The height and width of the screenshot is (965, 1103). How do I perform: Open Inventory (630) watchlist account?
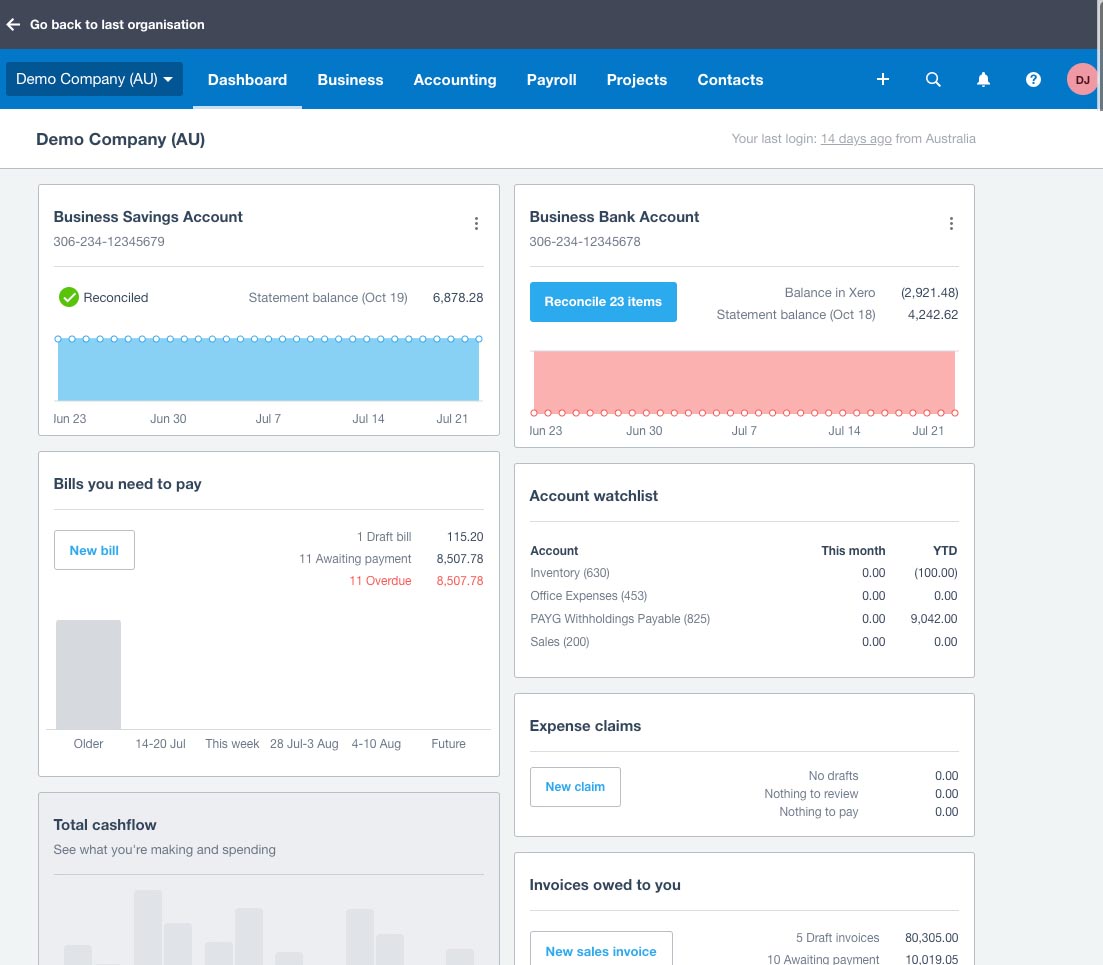click(x=570, y=573)
